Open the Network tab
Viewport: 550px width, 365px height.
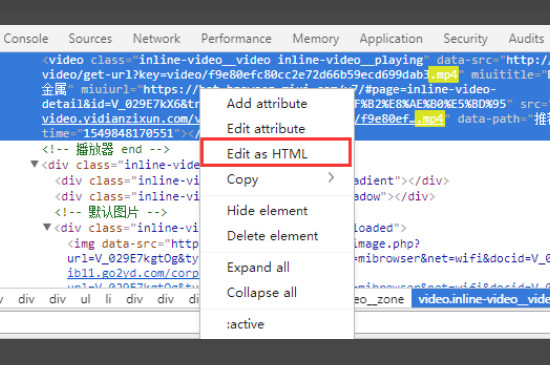(x=156, y=39)
